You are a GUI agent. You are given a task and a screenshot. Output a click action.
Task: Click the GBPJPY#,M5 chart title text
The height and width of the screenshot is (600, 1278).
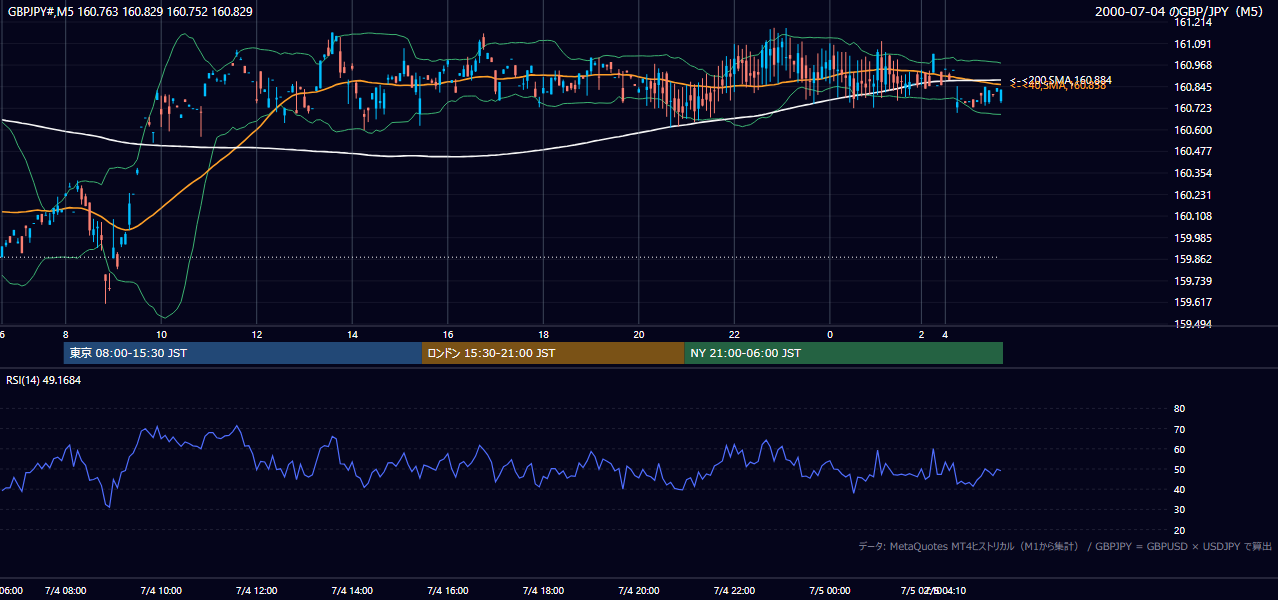coord(131,11)
